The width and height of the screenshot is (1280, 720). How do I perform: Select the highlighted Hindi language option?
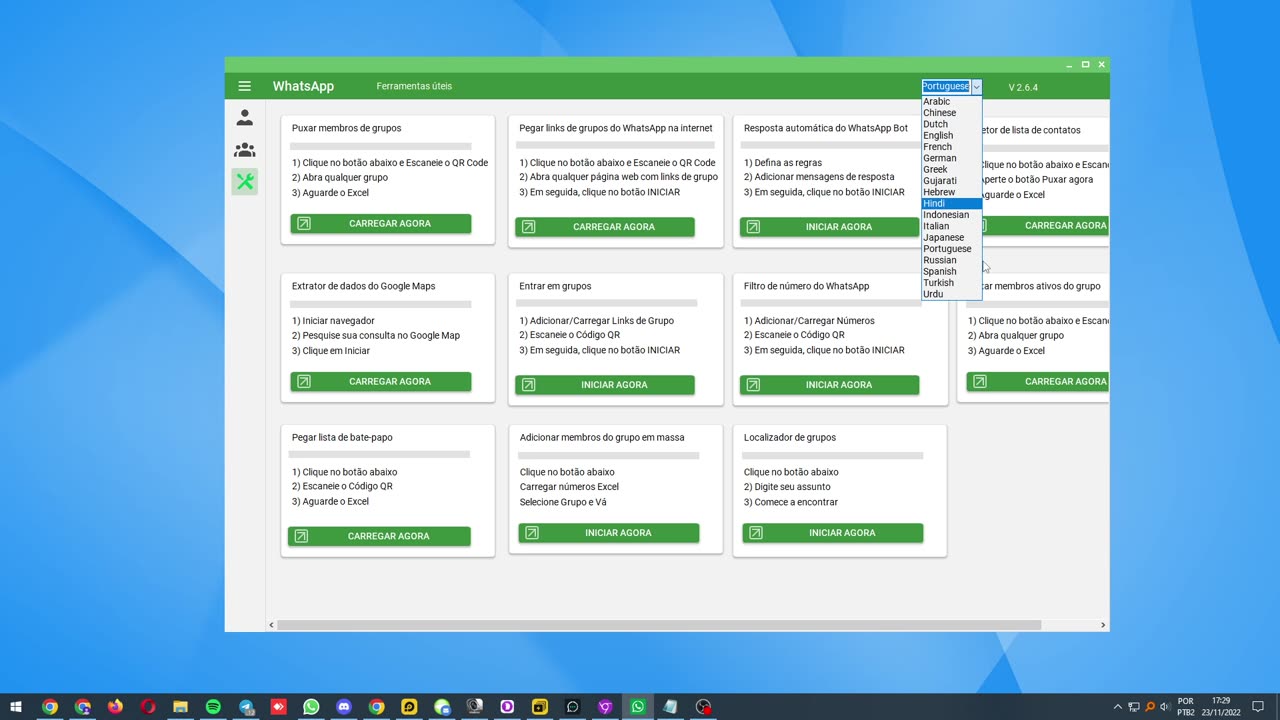tap(951, 203)
